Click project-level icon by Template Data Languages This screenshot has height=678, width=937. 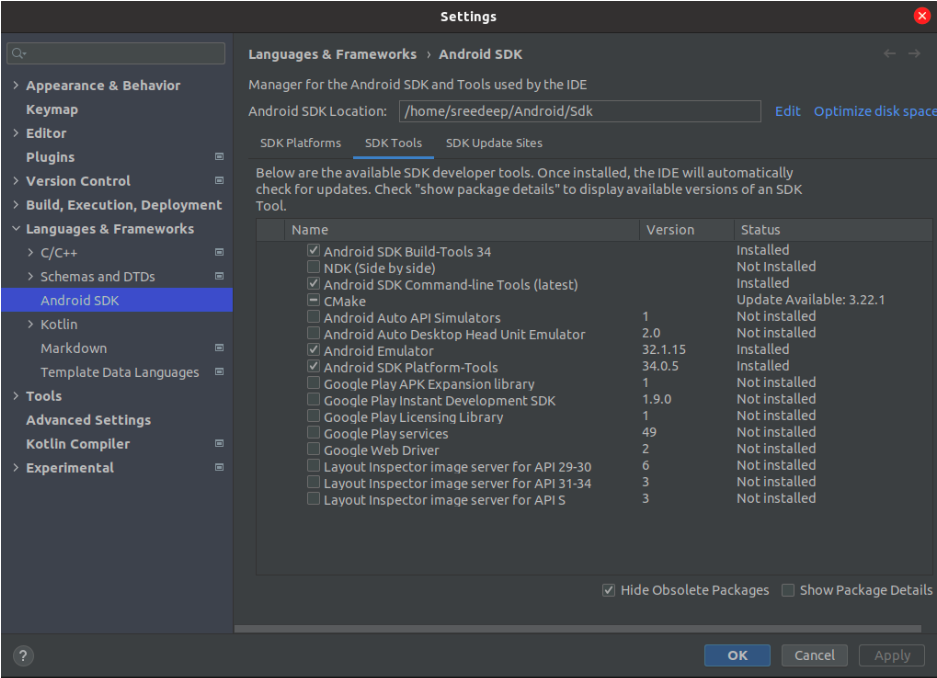(x=219, y=372)
